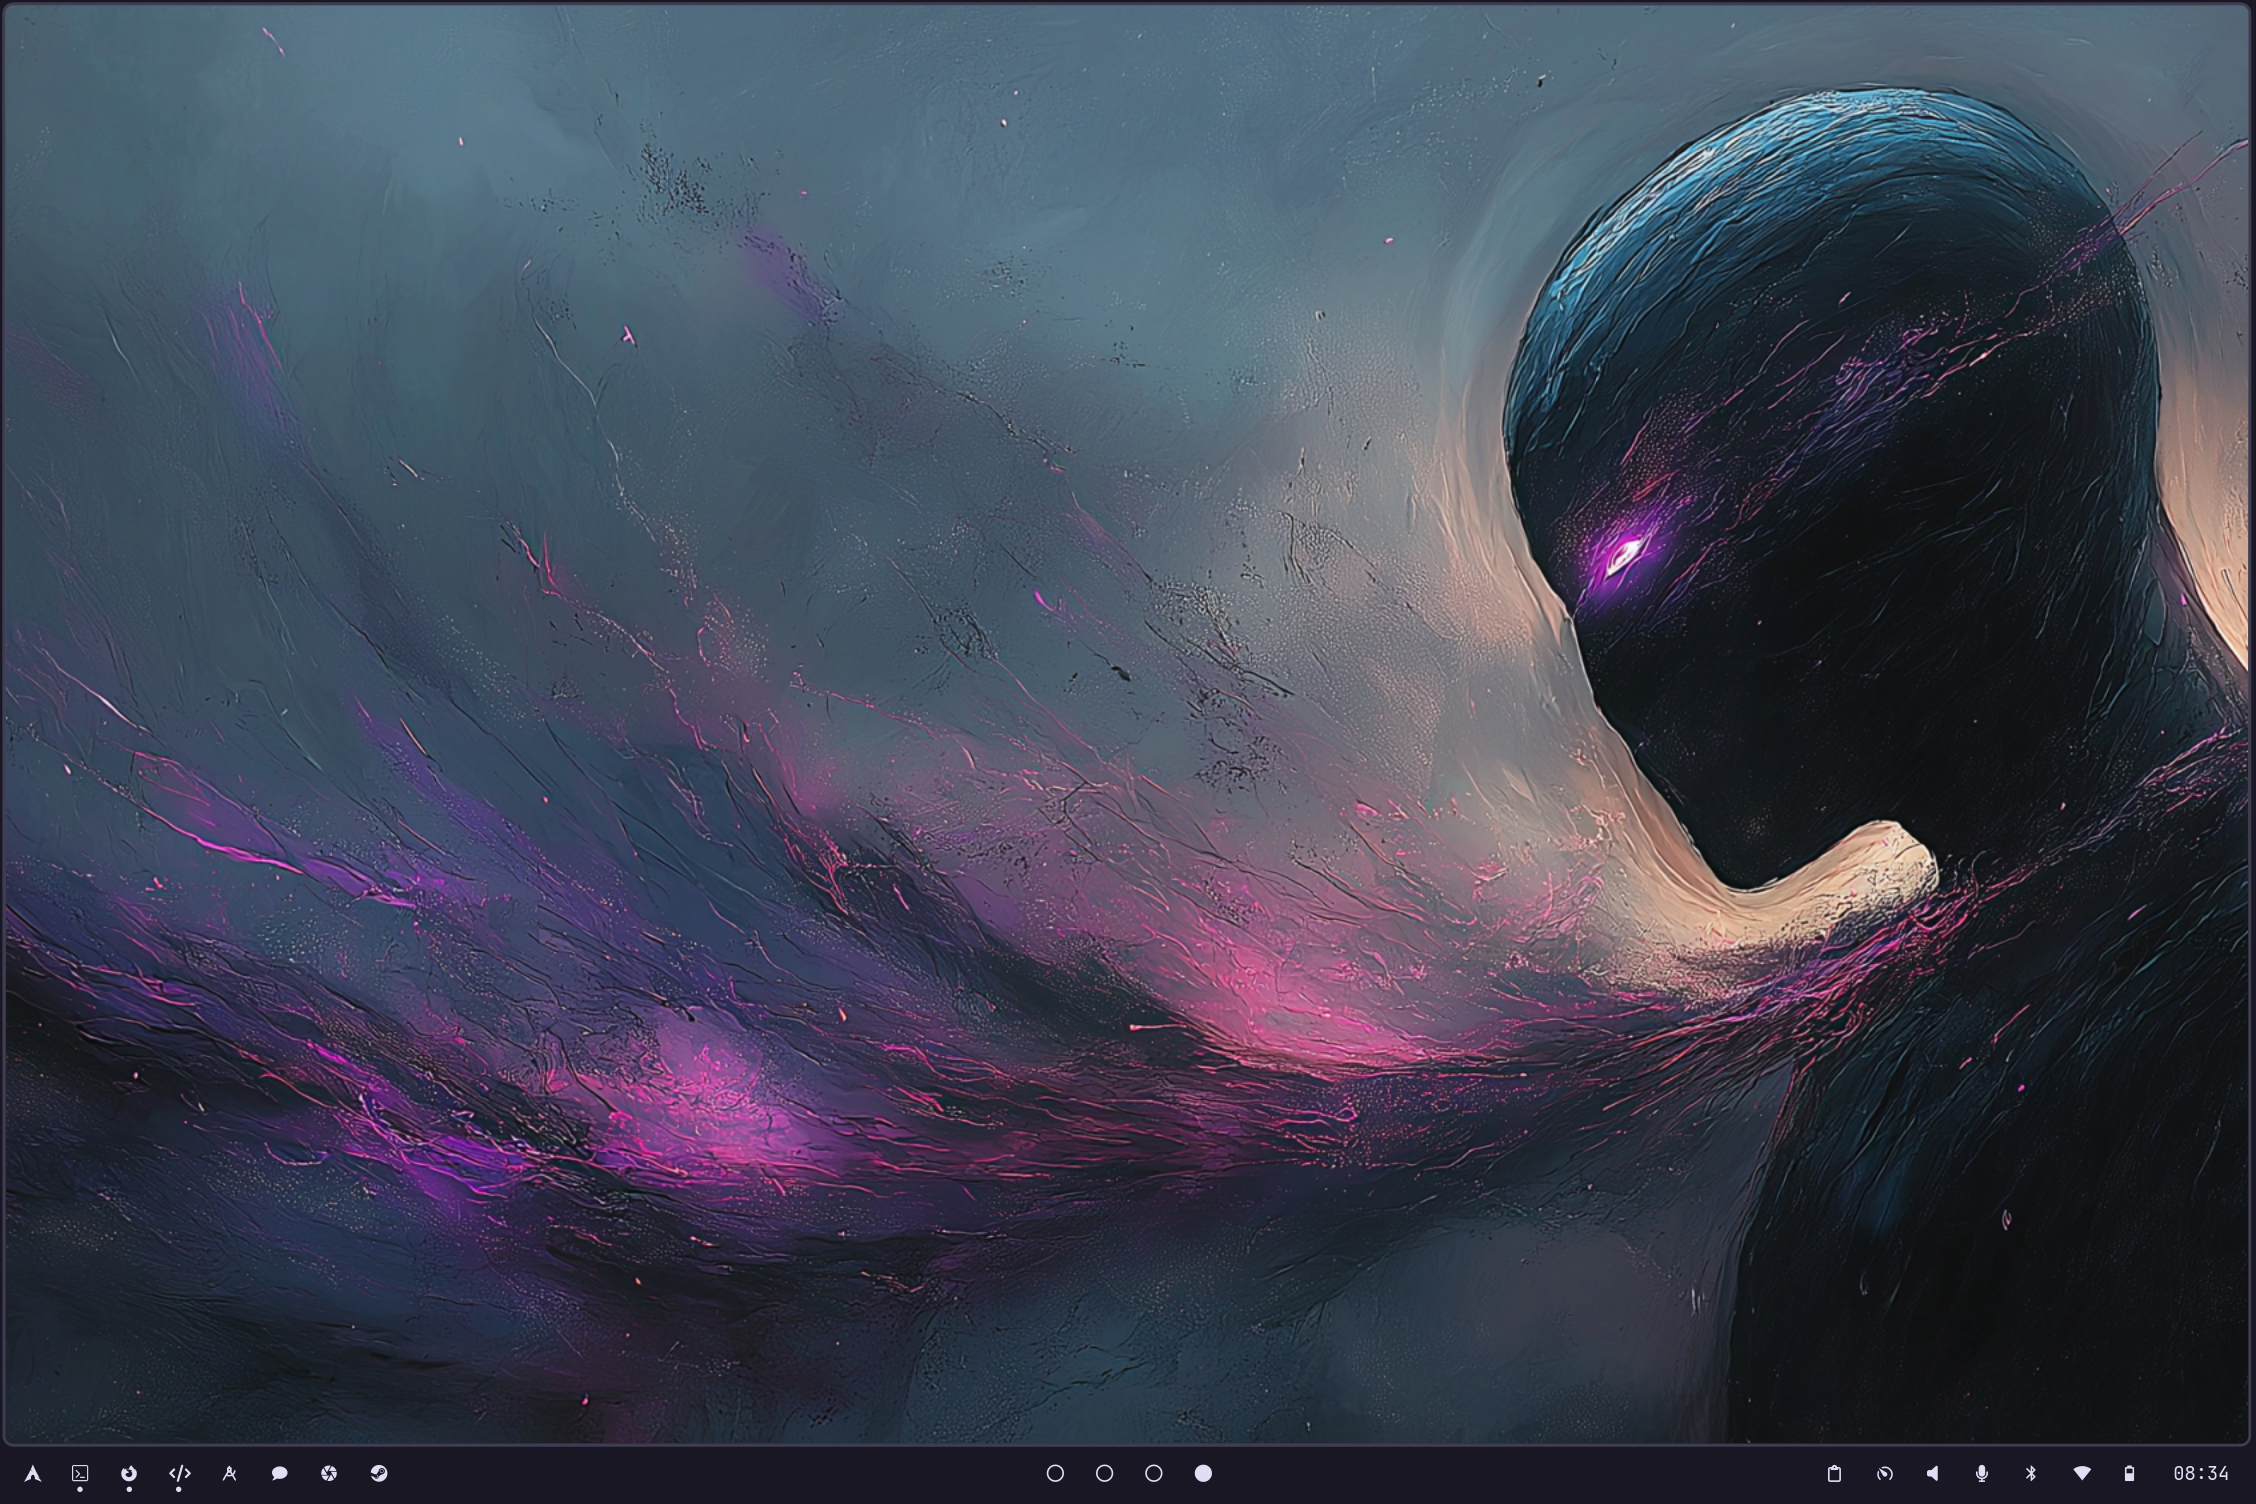The height and width of the screenshot is (1504, 2256).
Task: Switch to the second workspace circle
Action: [x=1104, y=1473]
